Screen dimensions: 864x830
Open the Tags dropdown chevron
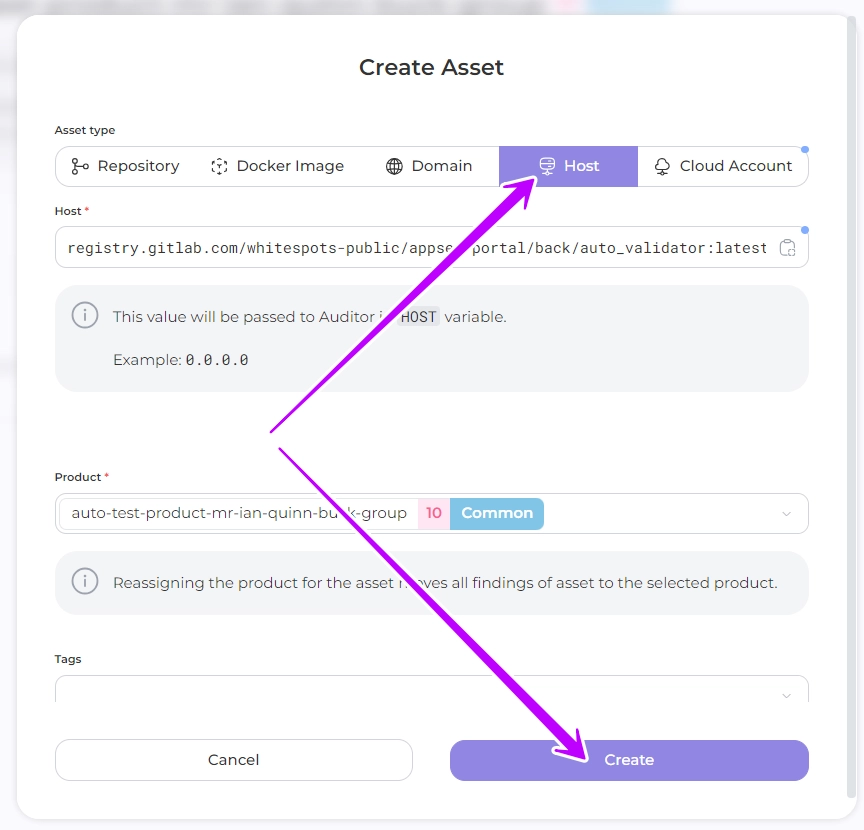(x=786, y=695)
